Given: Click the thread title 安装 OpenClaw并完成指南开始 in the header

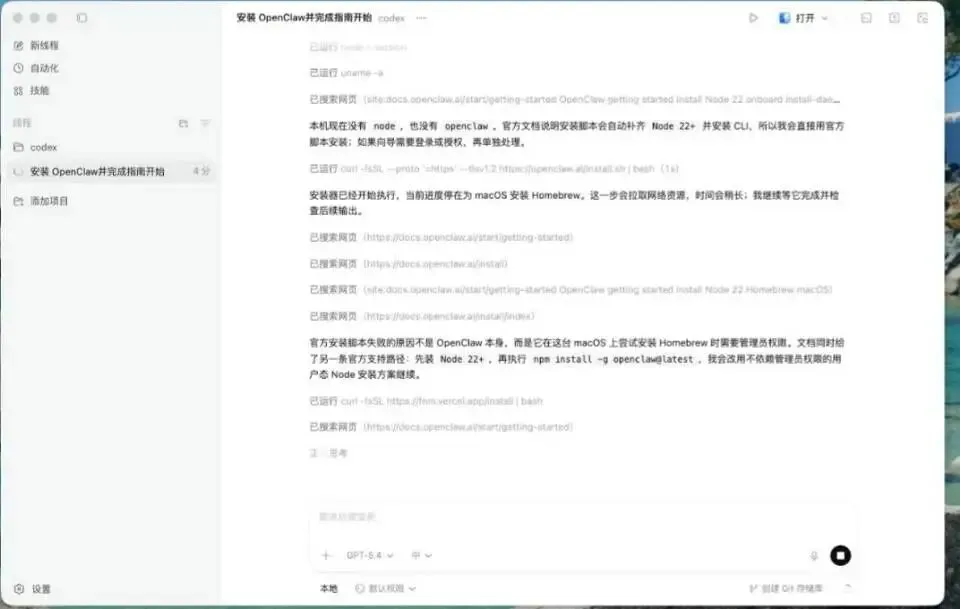Looking at the screenshot, I should 304,18.
